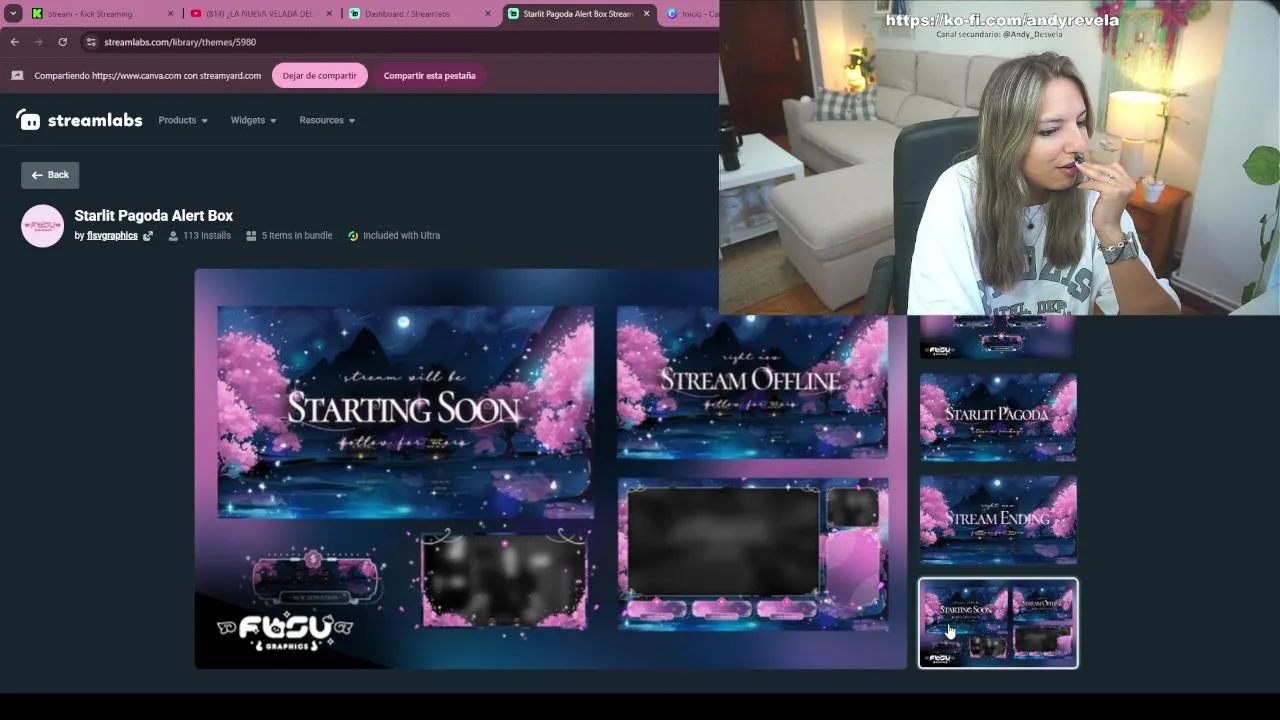The image size is (1280, 720).
Task: Click the screen sharing indicator icon
Action: pos(17,75)
